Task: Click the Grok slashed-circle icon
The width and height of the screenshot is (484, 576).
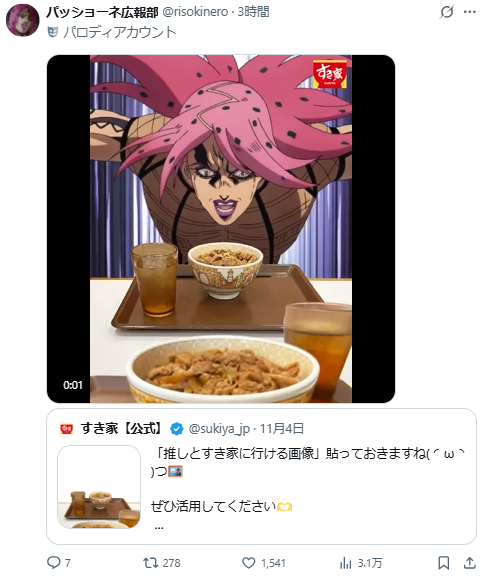Action: pos(447,12)
